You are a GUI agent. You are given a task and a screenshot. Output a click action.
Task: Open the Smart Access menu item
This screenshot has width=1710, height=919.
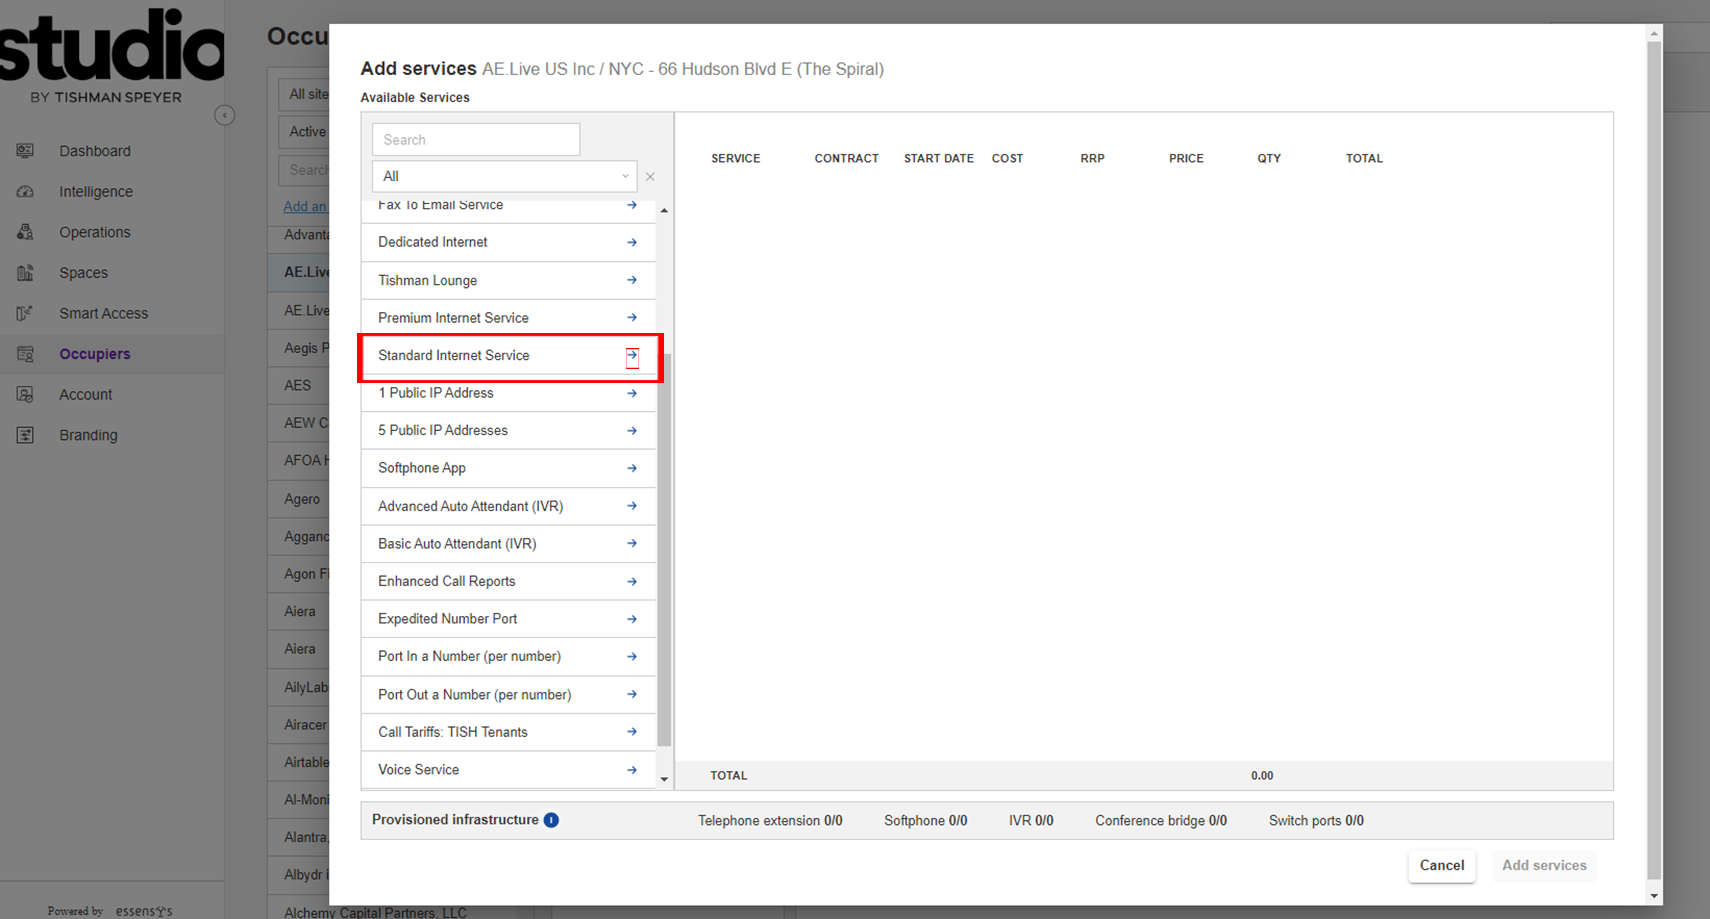pyautogui.click(x=103, y=313)
